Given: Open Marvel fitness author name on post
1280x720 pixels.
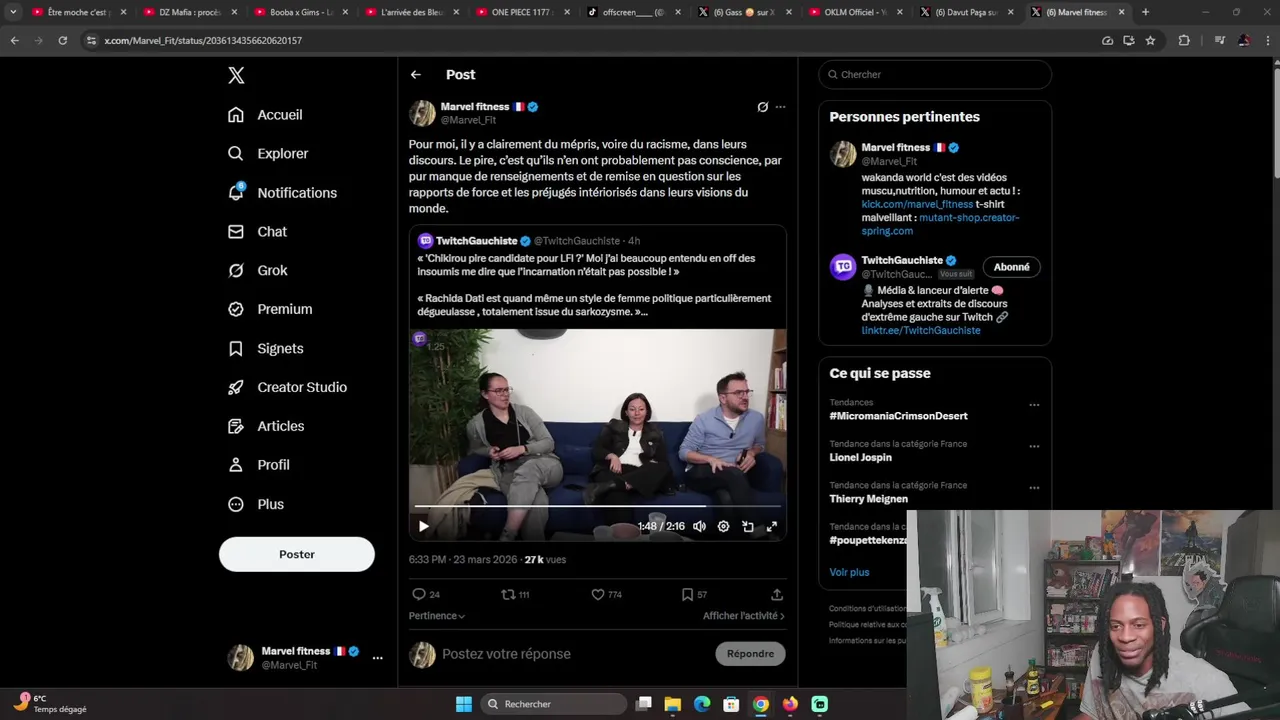Looking at the screenshot, I should coord(475,107).
